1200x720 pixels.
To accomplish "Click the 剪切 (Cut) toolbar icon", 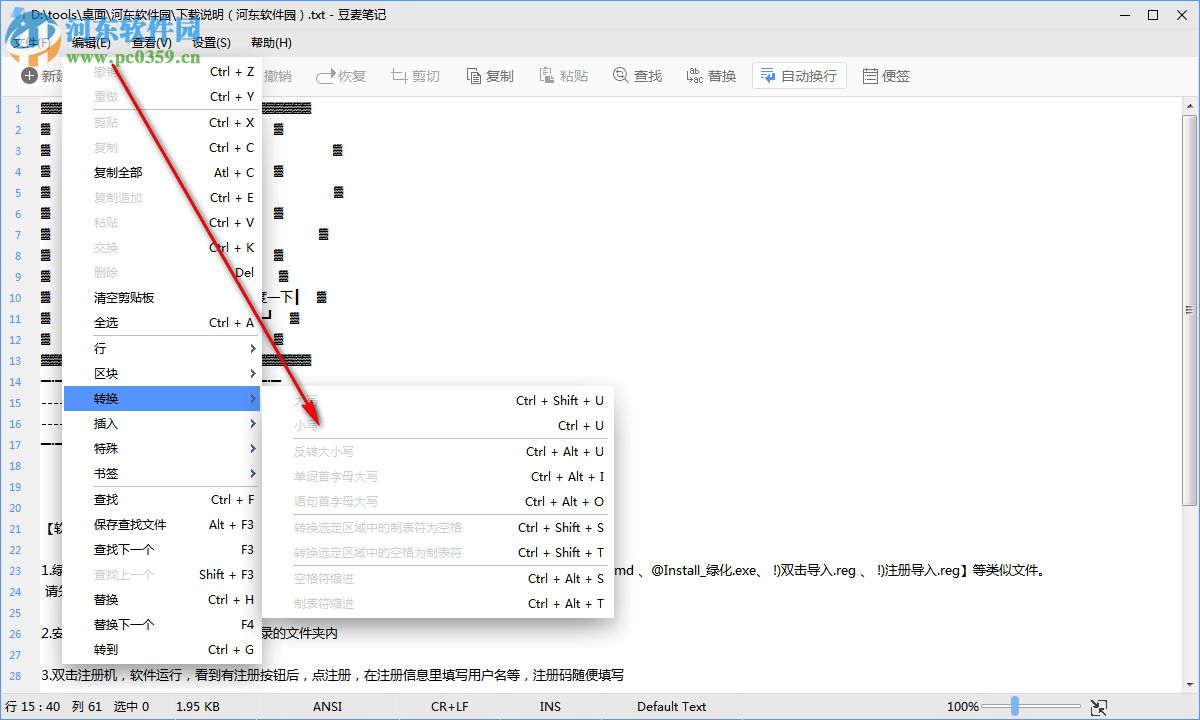I will (415, 74).
